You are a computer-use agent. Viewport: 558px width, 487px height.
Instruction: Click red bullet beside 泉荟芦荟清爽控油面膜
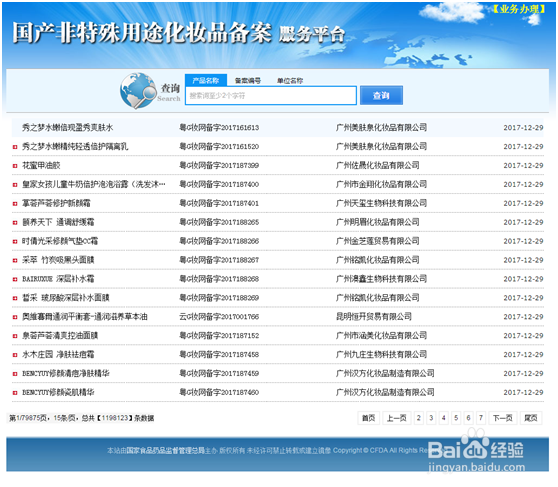click(15, 336)
